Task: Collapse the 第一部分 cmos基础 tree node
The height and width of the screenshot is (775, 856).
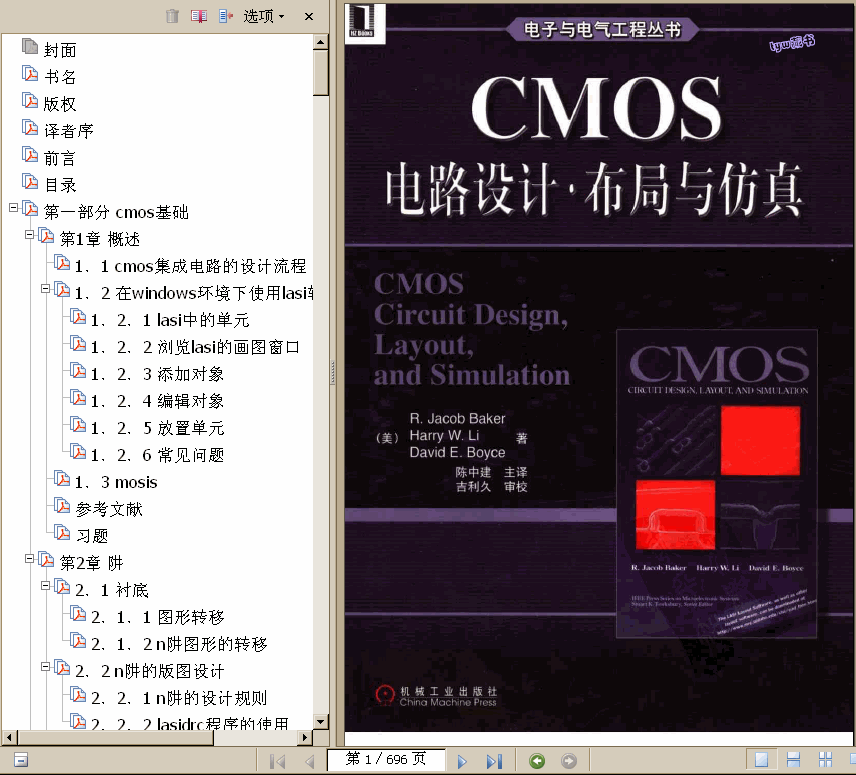Action: 14,207
